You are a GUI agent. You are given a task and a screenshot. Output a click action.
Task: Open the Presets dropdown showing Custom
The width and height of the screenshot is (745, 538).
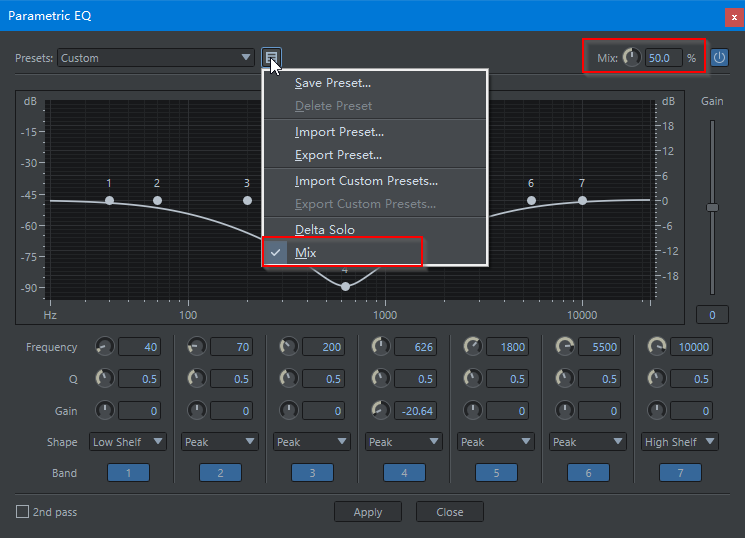156,58
